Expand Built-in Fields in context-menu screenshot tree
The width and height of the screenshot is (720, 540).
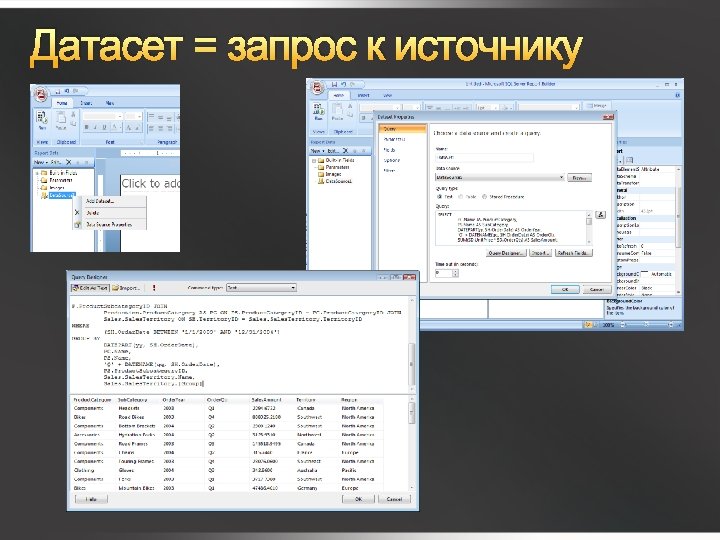point(37,173)
